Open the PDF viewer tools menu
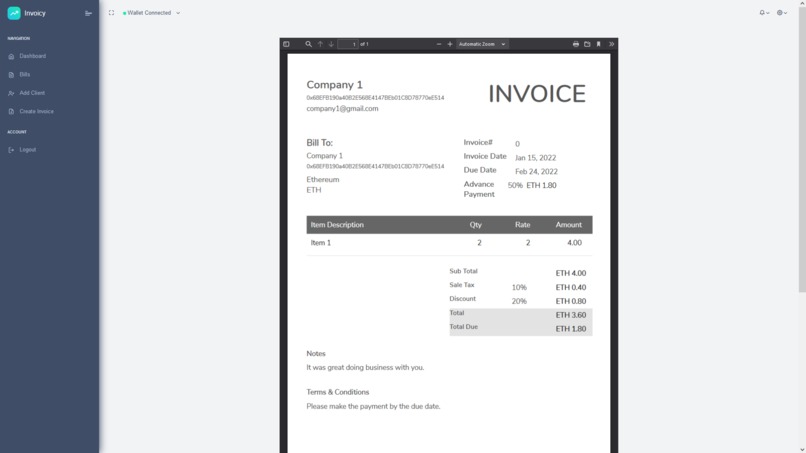This screenshot has width=806, height=453. point(611,44)
